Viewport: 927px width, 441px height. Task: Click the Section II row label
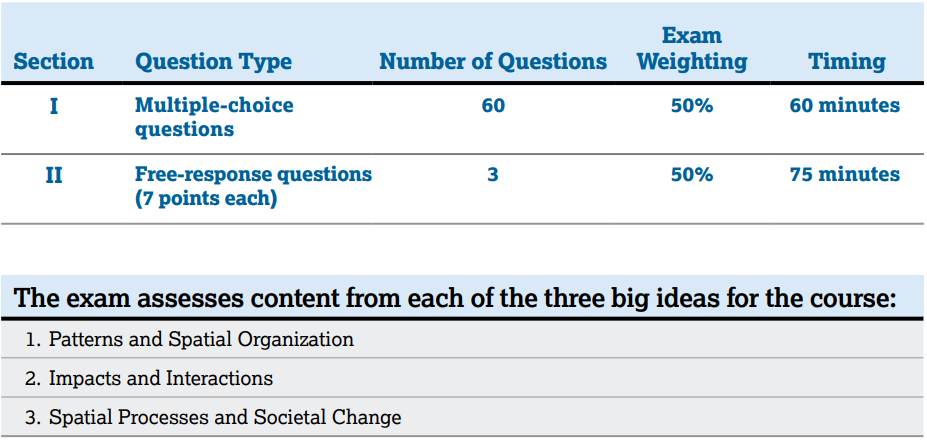coord(53,175)
